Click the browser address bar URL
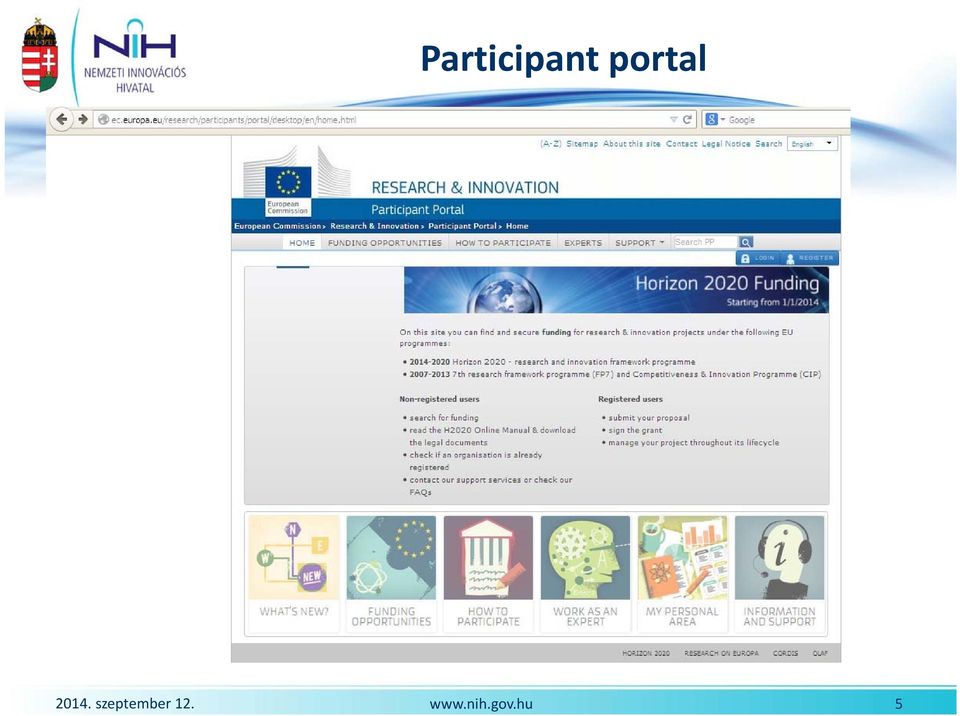Viewport: 960px width, 716px height. click(x=233, y=120)
